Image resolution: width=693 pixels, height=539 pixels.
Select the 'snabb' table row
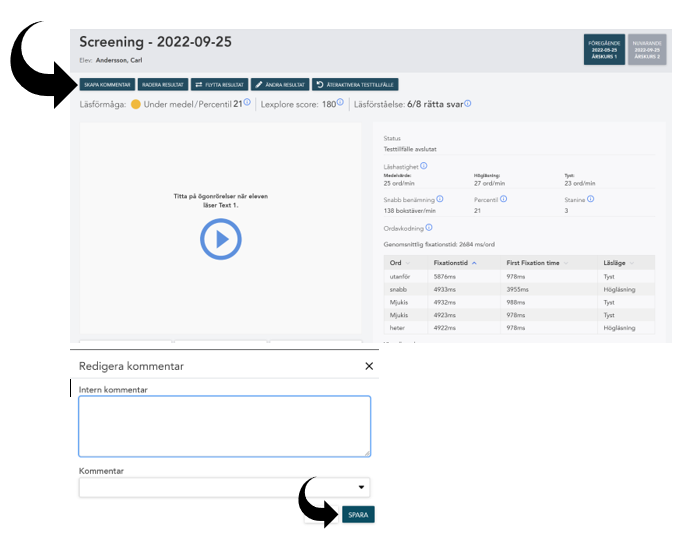pos(519,289)
